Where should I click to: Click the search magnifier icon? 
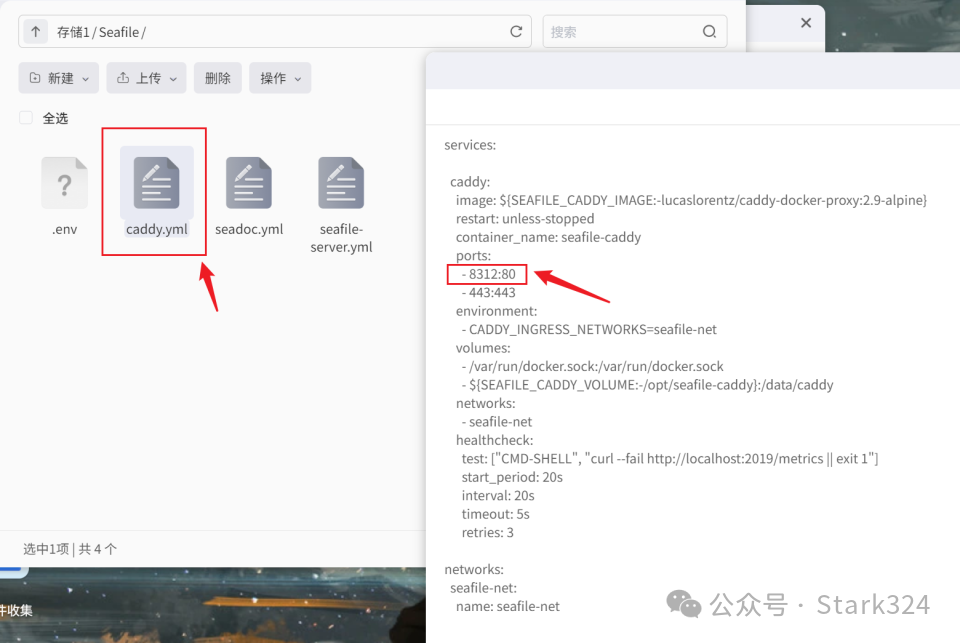pyautogui.click(x=709, y=32)
